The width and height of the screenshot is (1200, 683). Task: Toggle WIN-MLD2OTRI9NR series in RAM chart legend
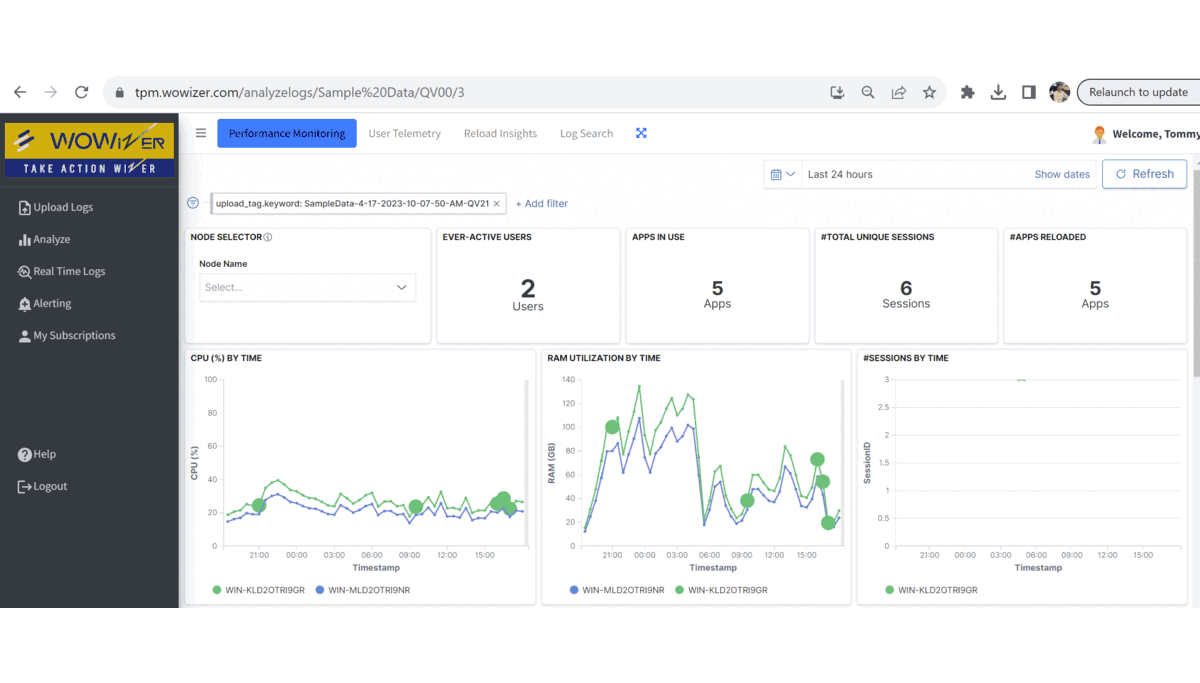coord(615,590)
